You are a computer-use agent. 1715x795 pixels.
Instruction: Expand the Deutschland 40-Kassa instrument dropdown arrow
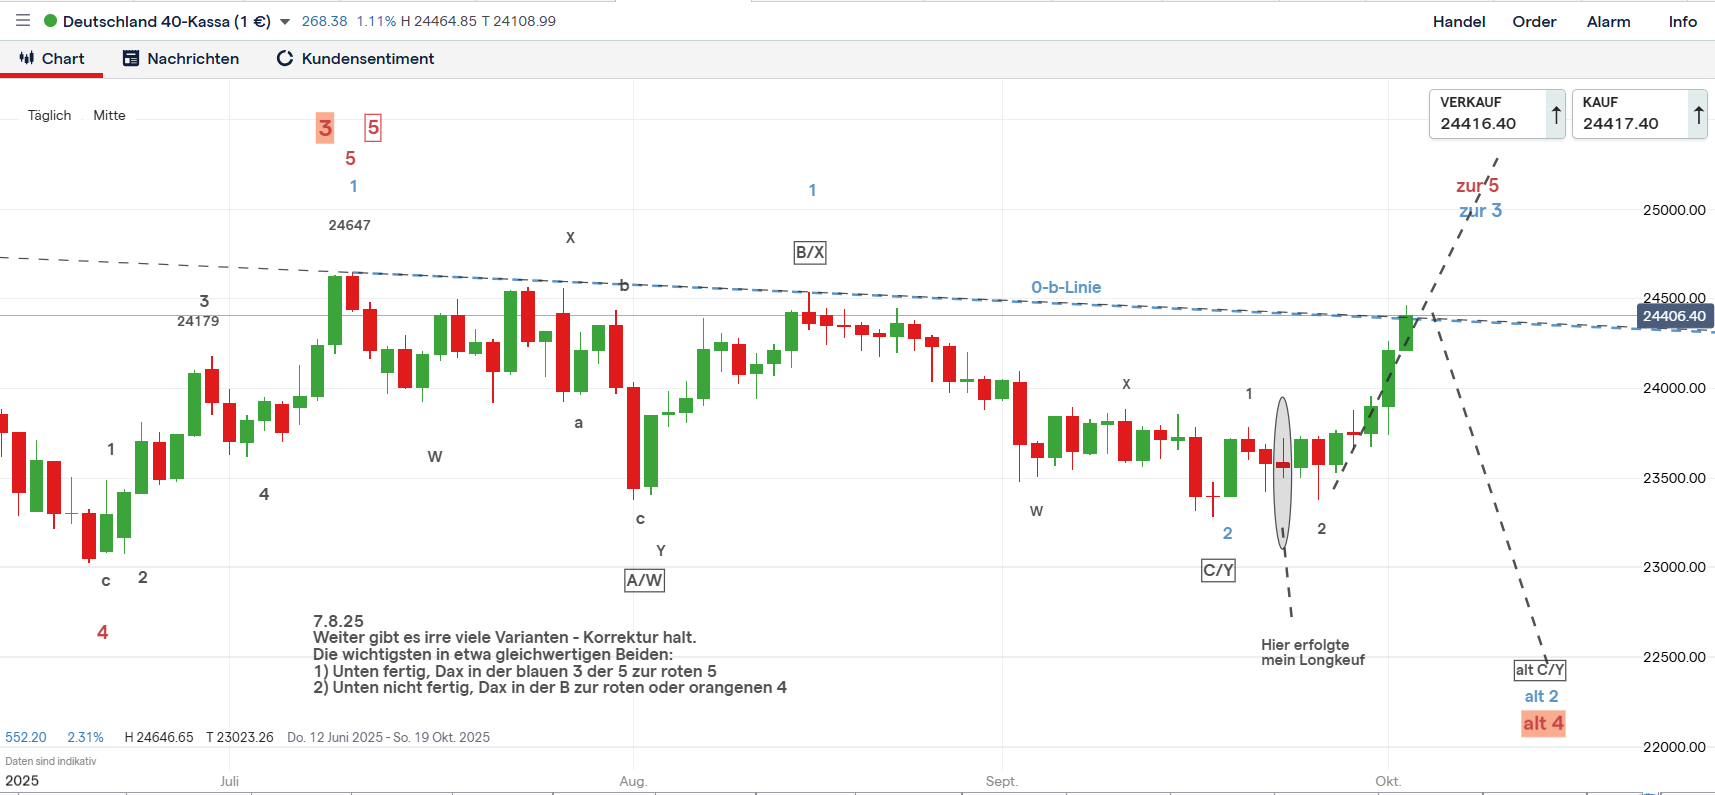point(285,22)
